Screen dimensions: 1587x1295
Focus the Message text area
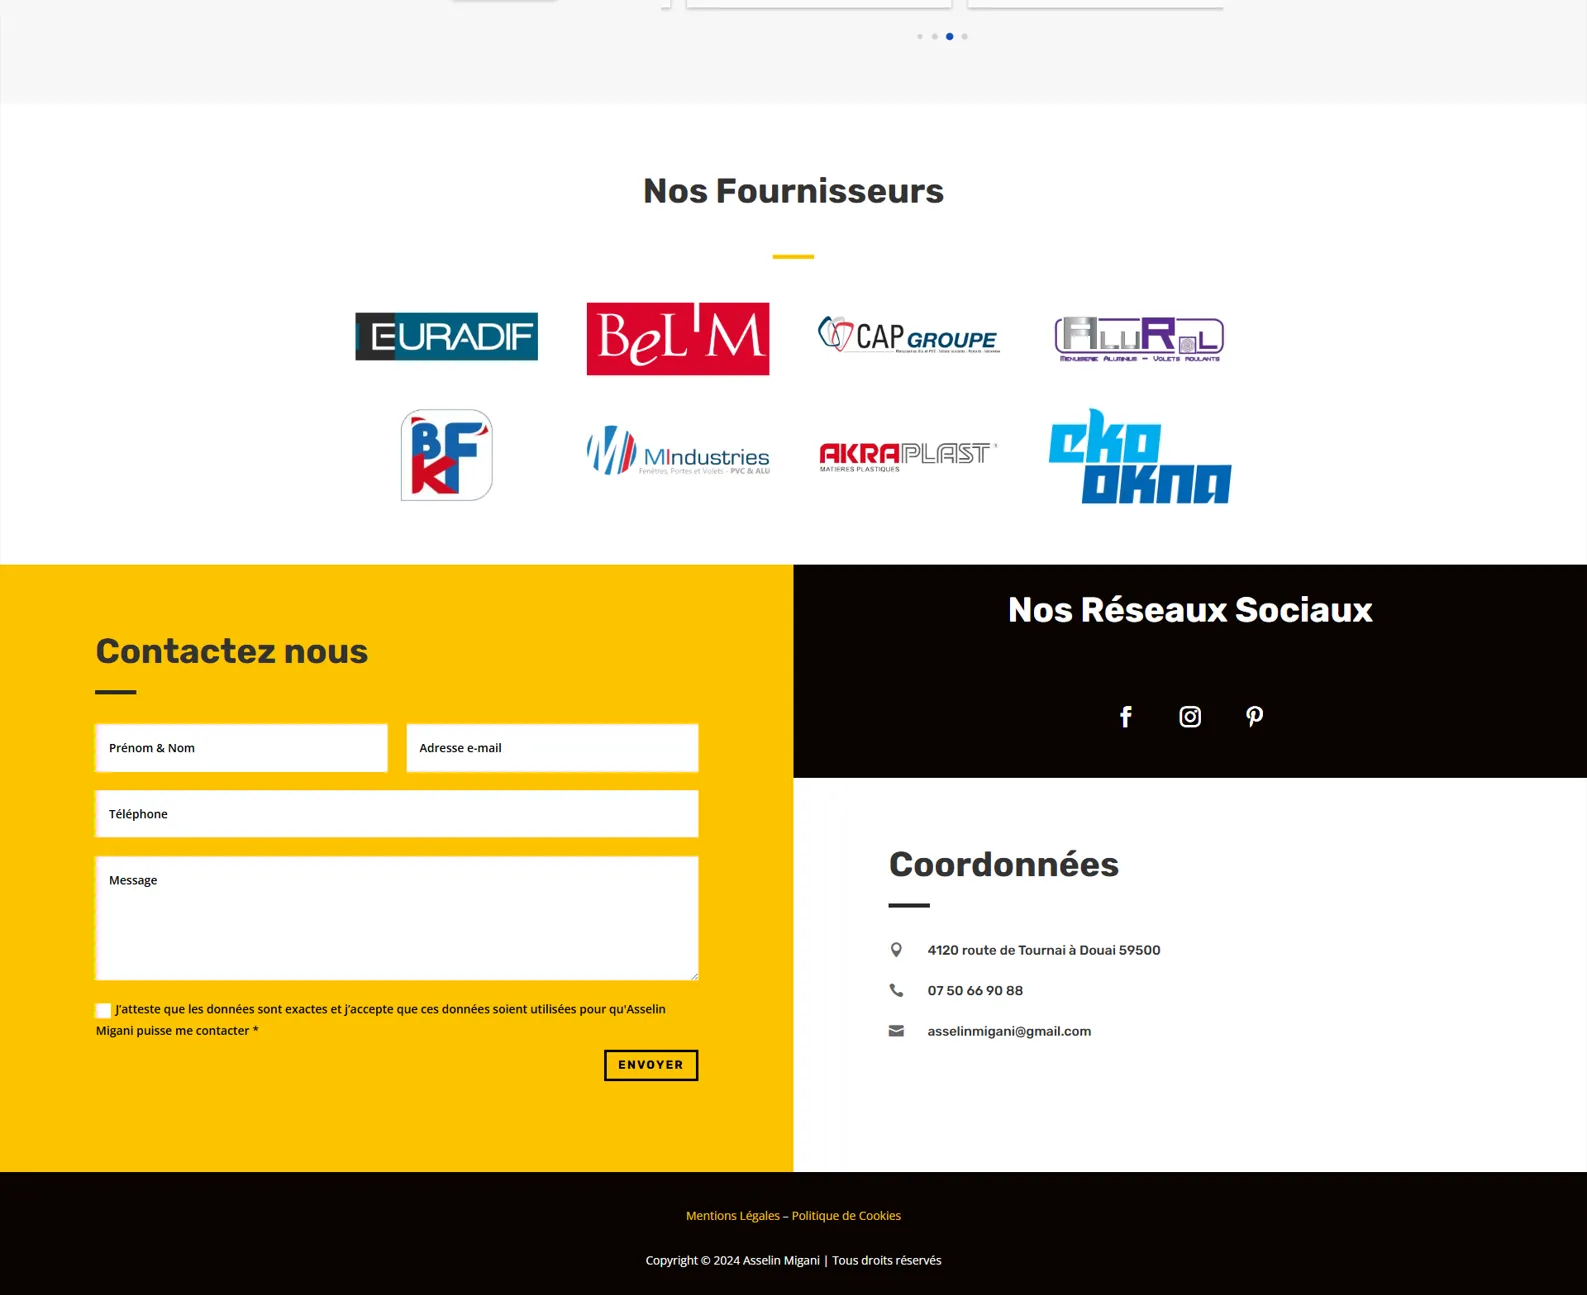point(397,918)
